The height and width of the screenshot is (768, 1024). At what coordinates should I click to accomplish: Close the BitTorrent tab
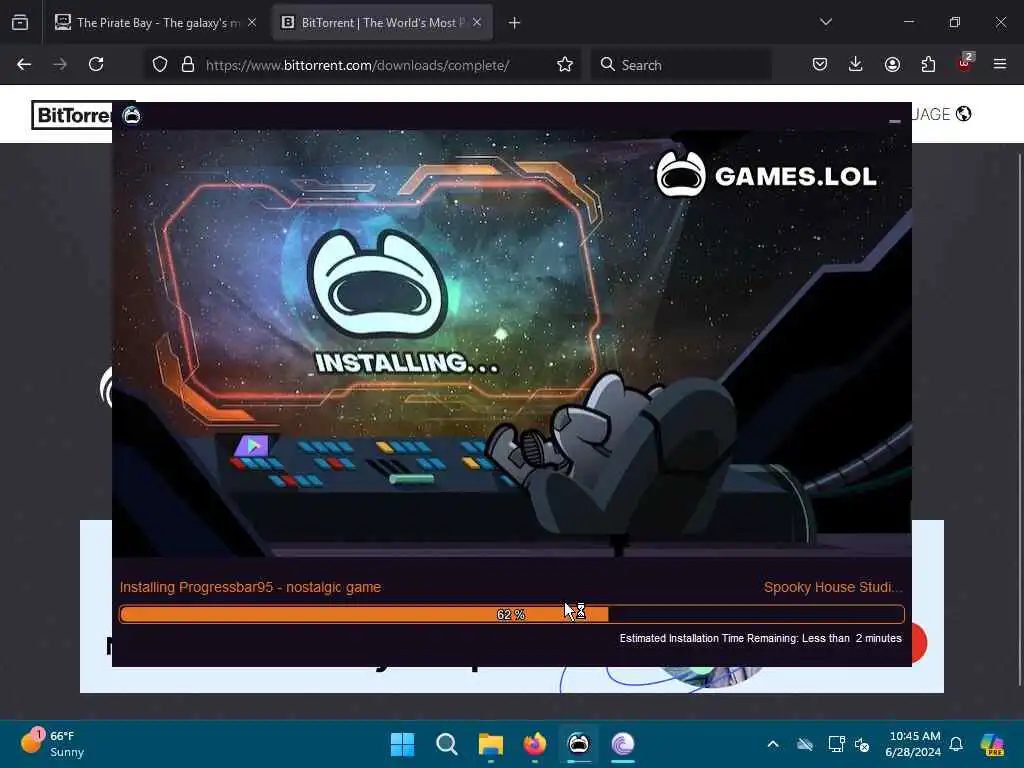tap(477, 23)
